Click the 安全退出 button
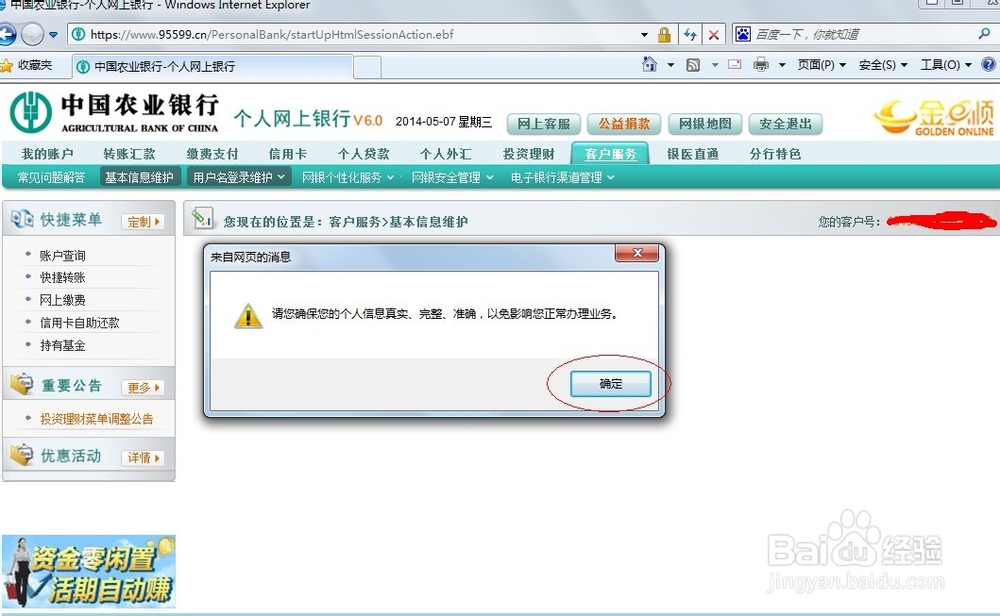1000x616 pixels. (x=785, y=124)
